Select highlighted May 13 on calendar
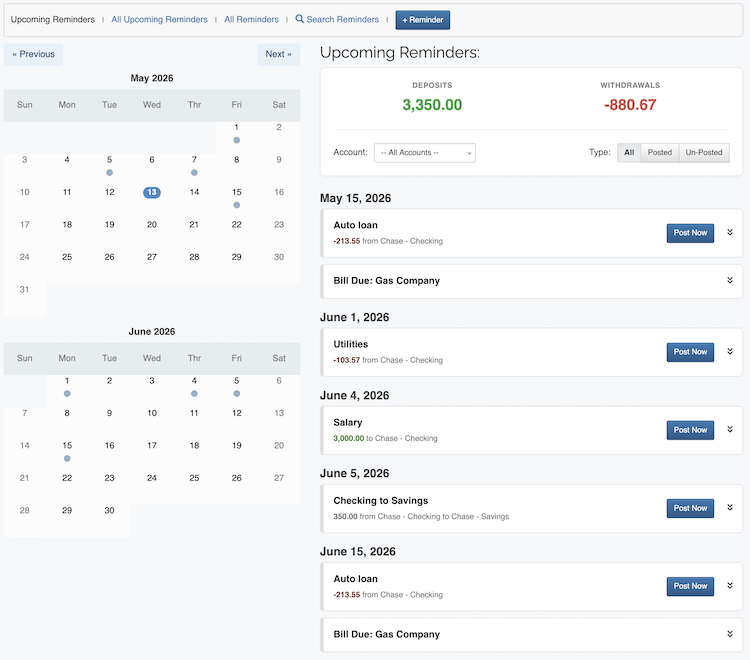Image resolution: width=750 pixels, height=660 pixels. pyautogui.click(x=152, y=192)
